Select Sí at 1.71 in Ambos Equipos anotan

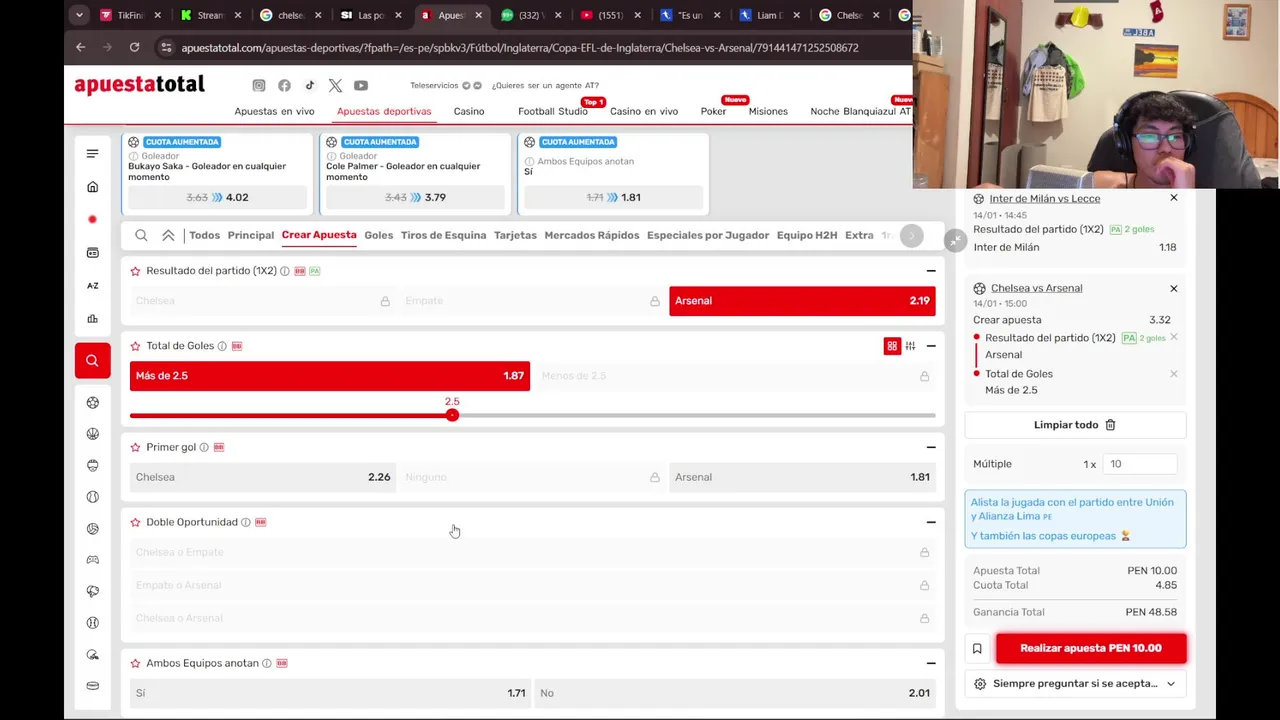330,693
